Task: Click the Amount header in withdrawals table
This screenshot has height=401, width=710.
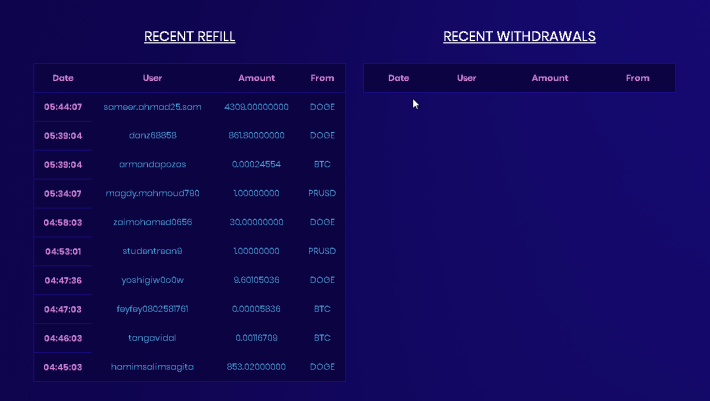Action: pos(550,78)
